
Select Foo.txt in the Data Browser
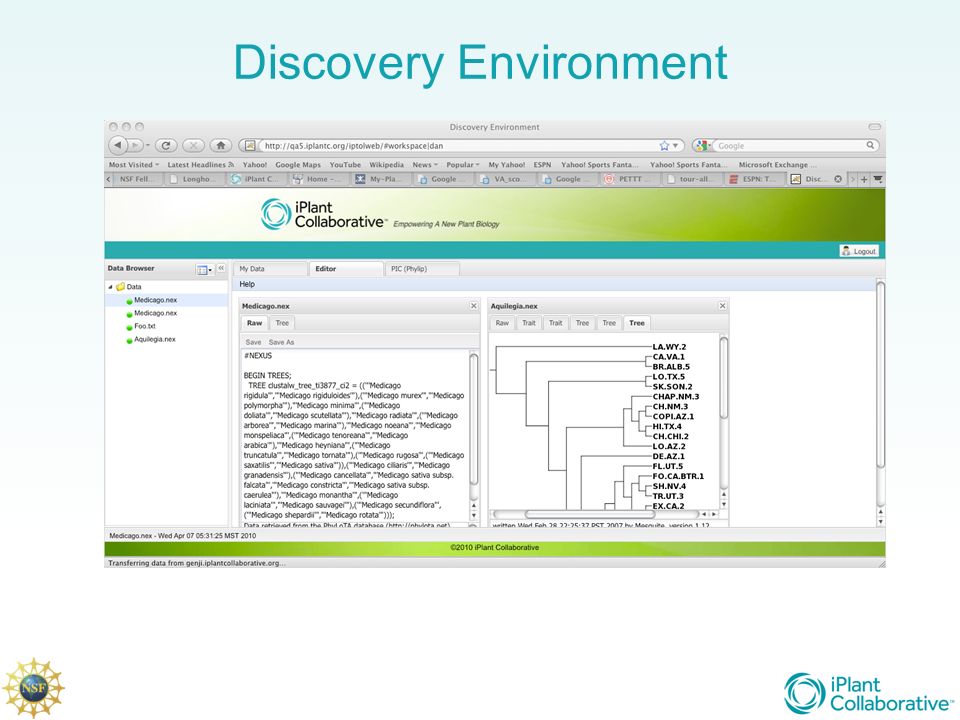pyautogui.click(x=145, y=326)
